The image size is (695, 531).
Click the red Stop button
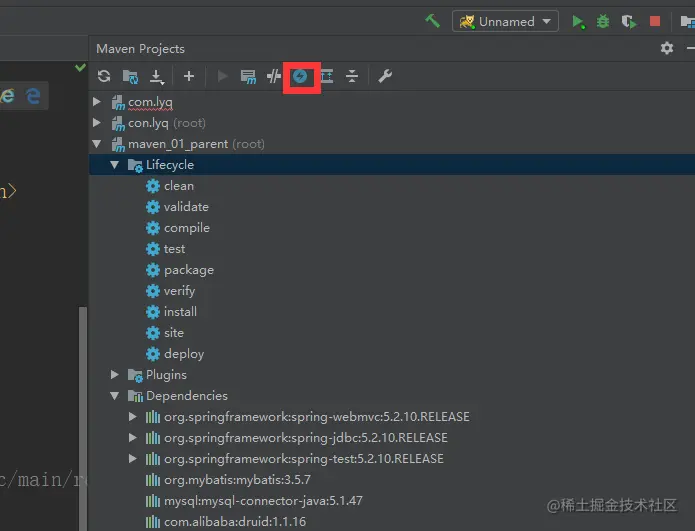pyautogui.click(x=655, y=21)
